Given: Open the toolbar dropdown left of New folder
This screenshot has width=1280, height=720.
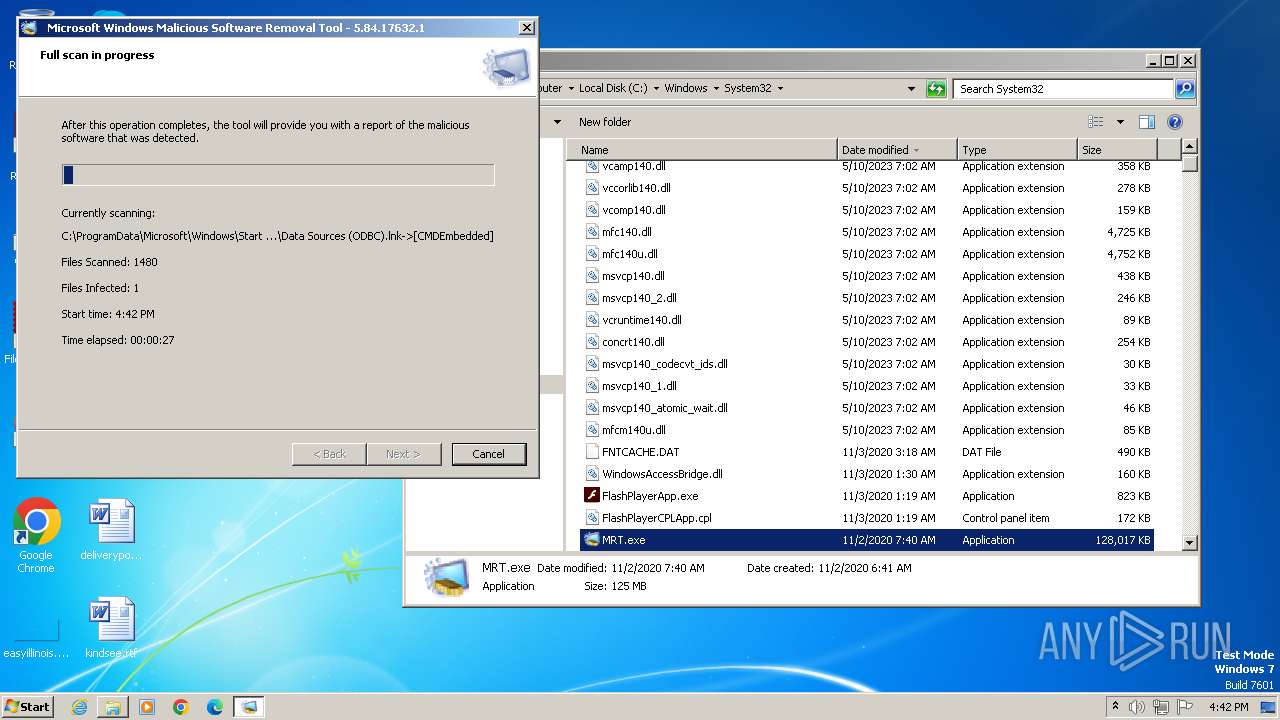Looking at the screenshot, I should [x=558, y=122].
